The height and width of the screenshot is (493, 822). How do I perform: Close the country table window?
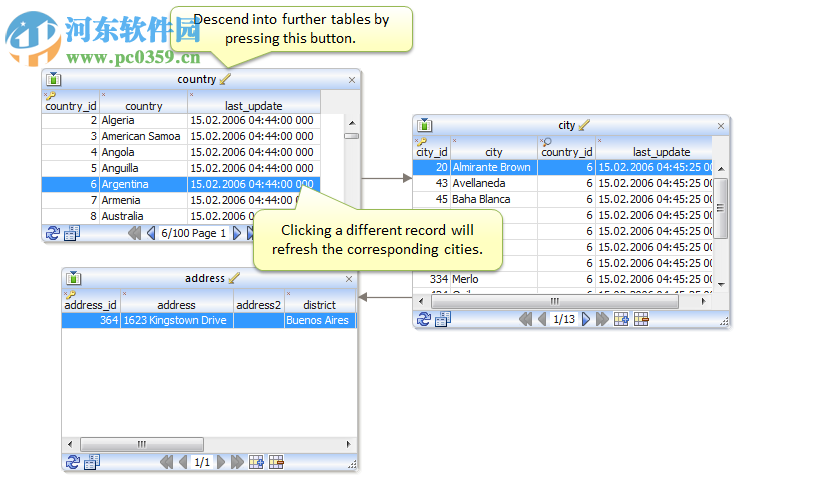pyautogui.click(x=352, y=80)
